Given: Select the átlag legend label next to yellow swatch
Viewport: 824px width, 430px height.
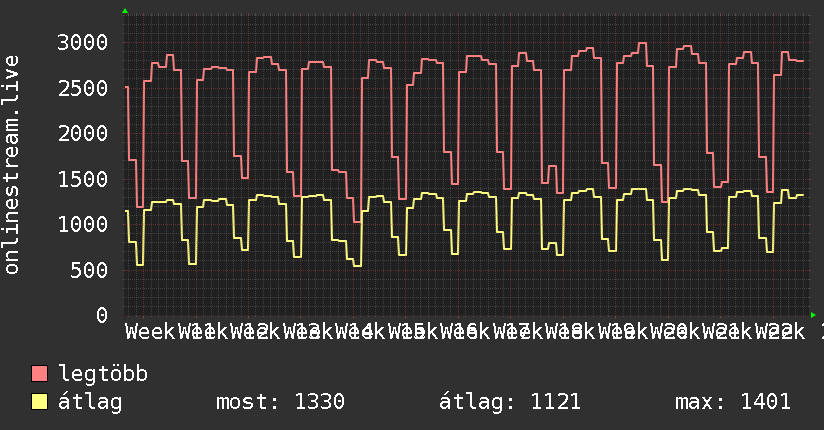Looking at the screenshot, I should tap(90, 402).
